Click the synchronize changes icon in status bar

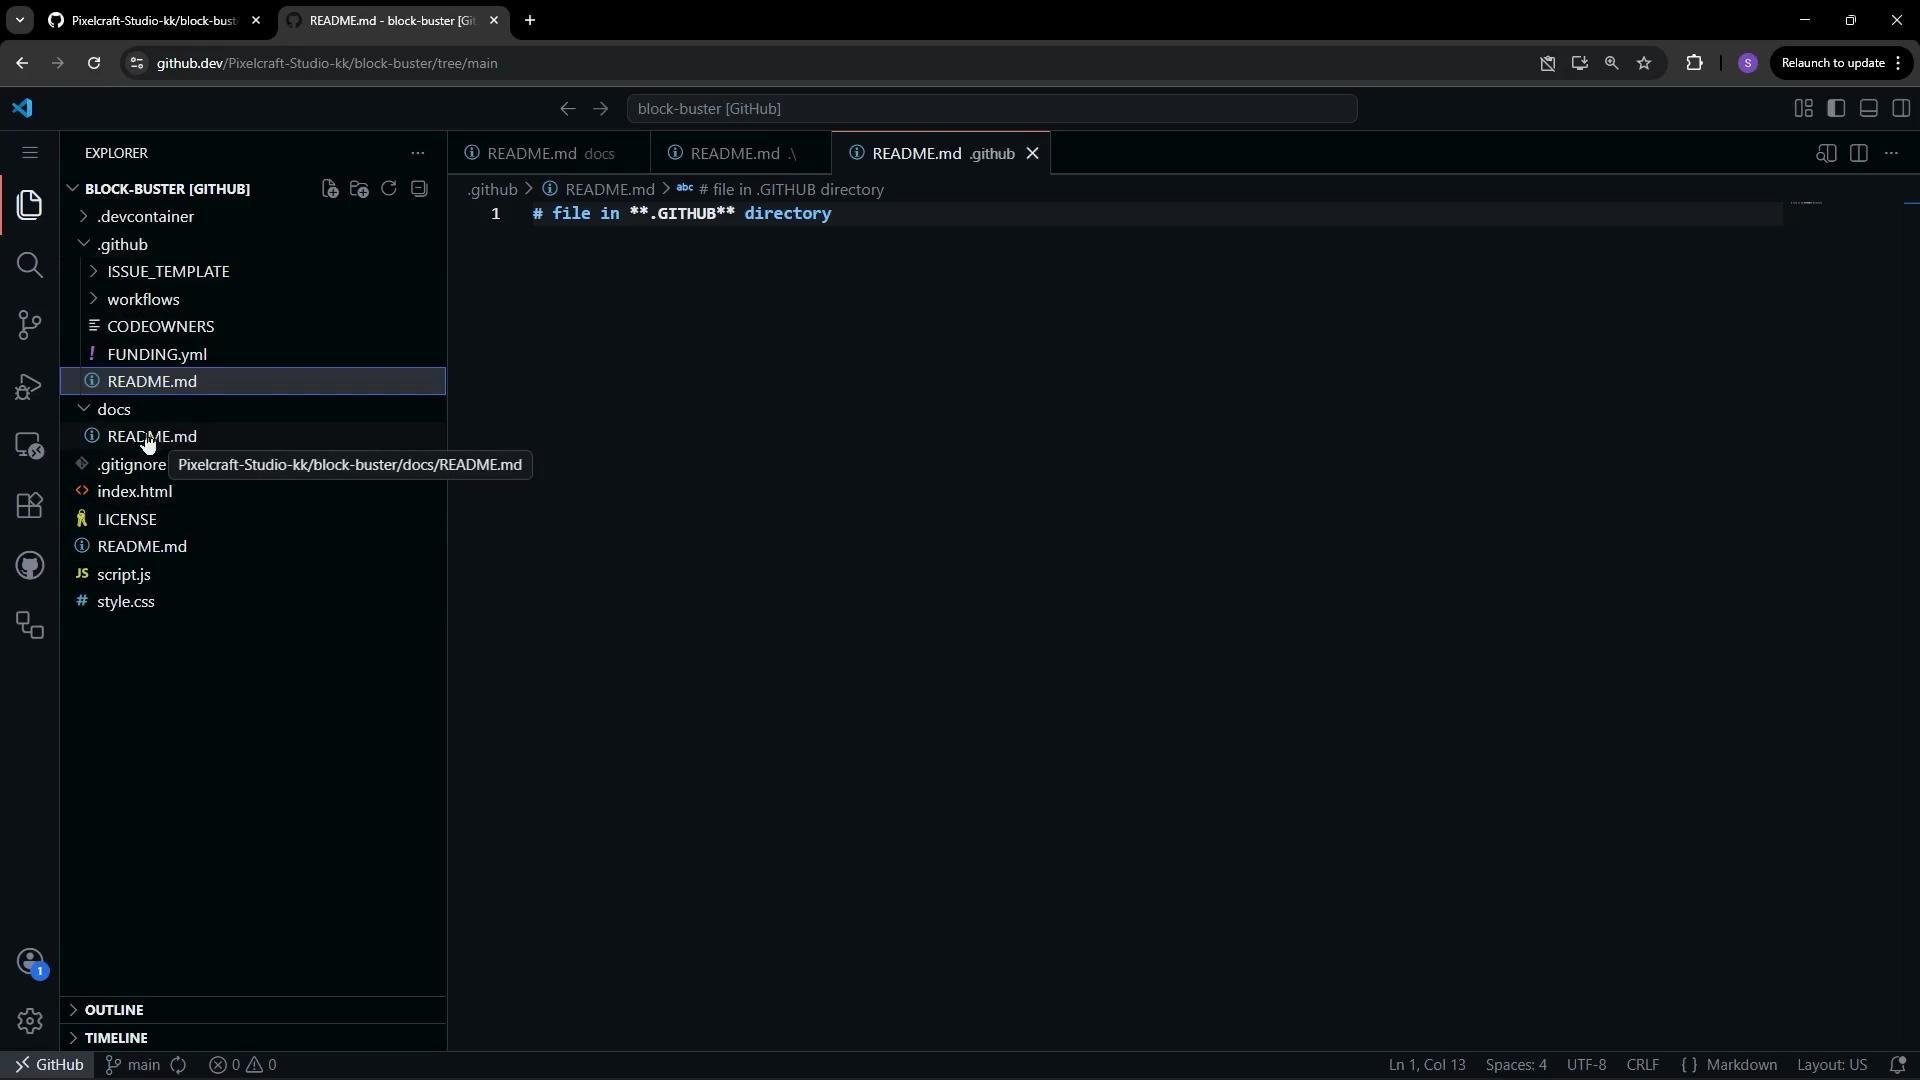[178, 1065]
